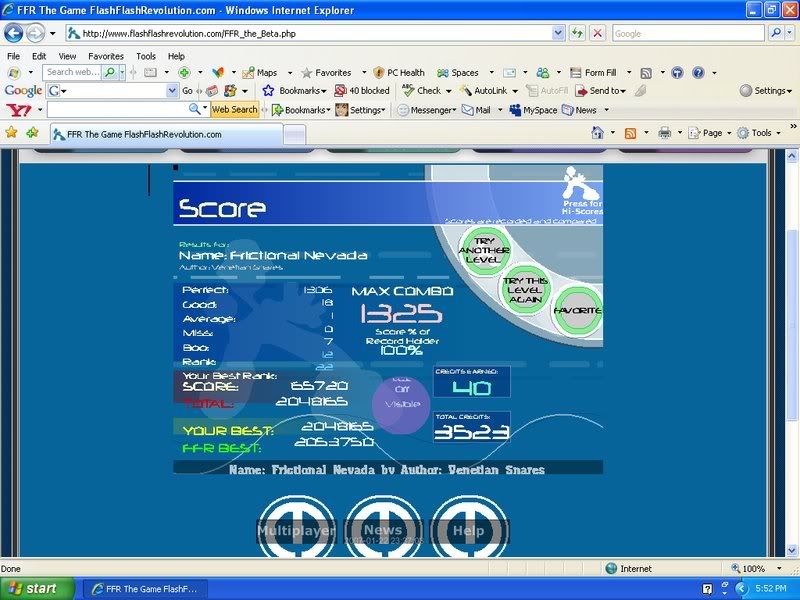Expand the Tools dropdown in command bar

pyautogui.click(x=762, y=132)
